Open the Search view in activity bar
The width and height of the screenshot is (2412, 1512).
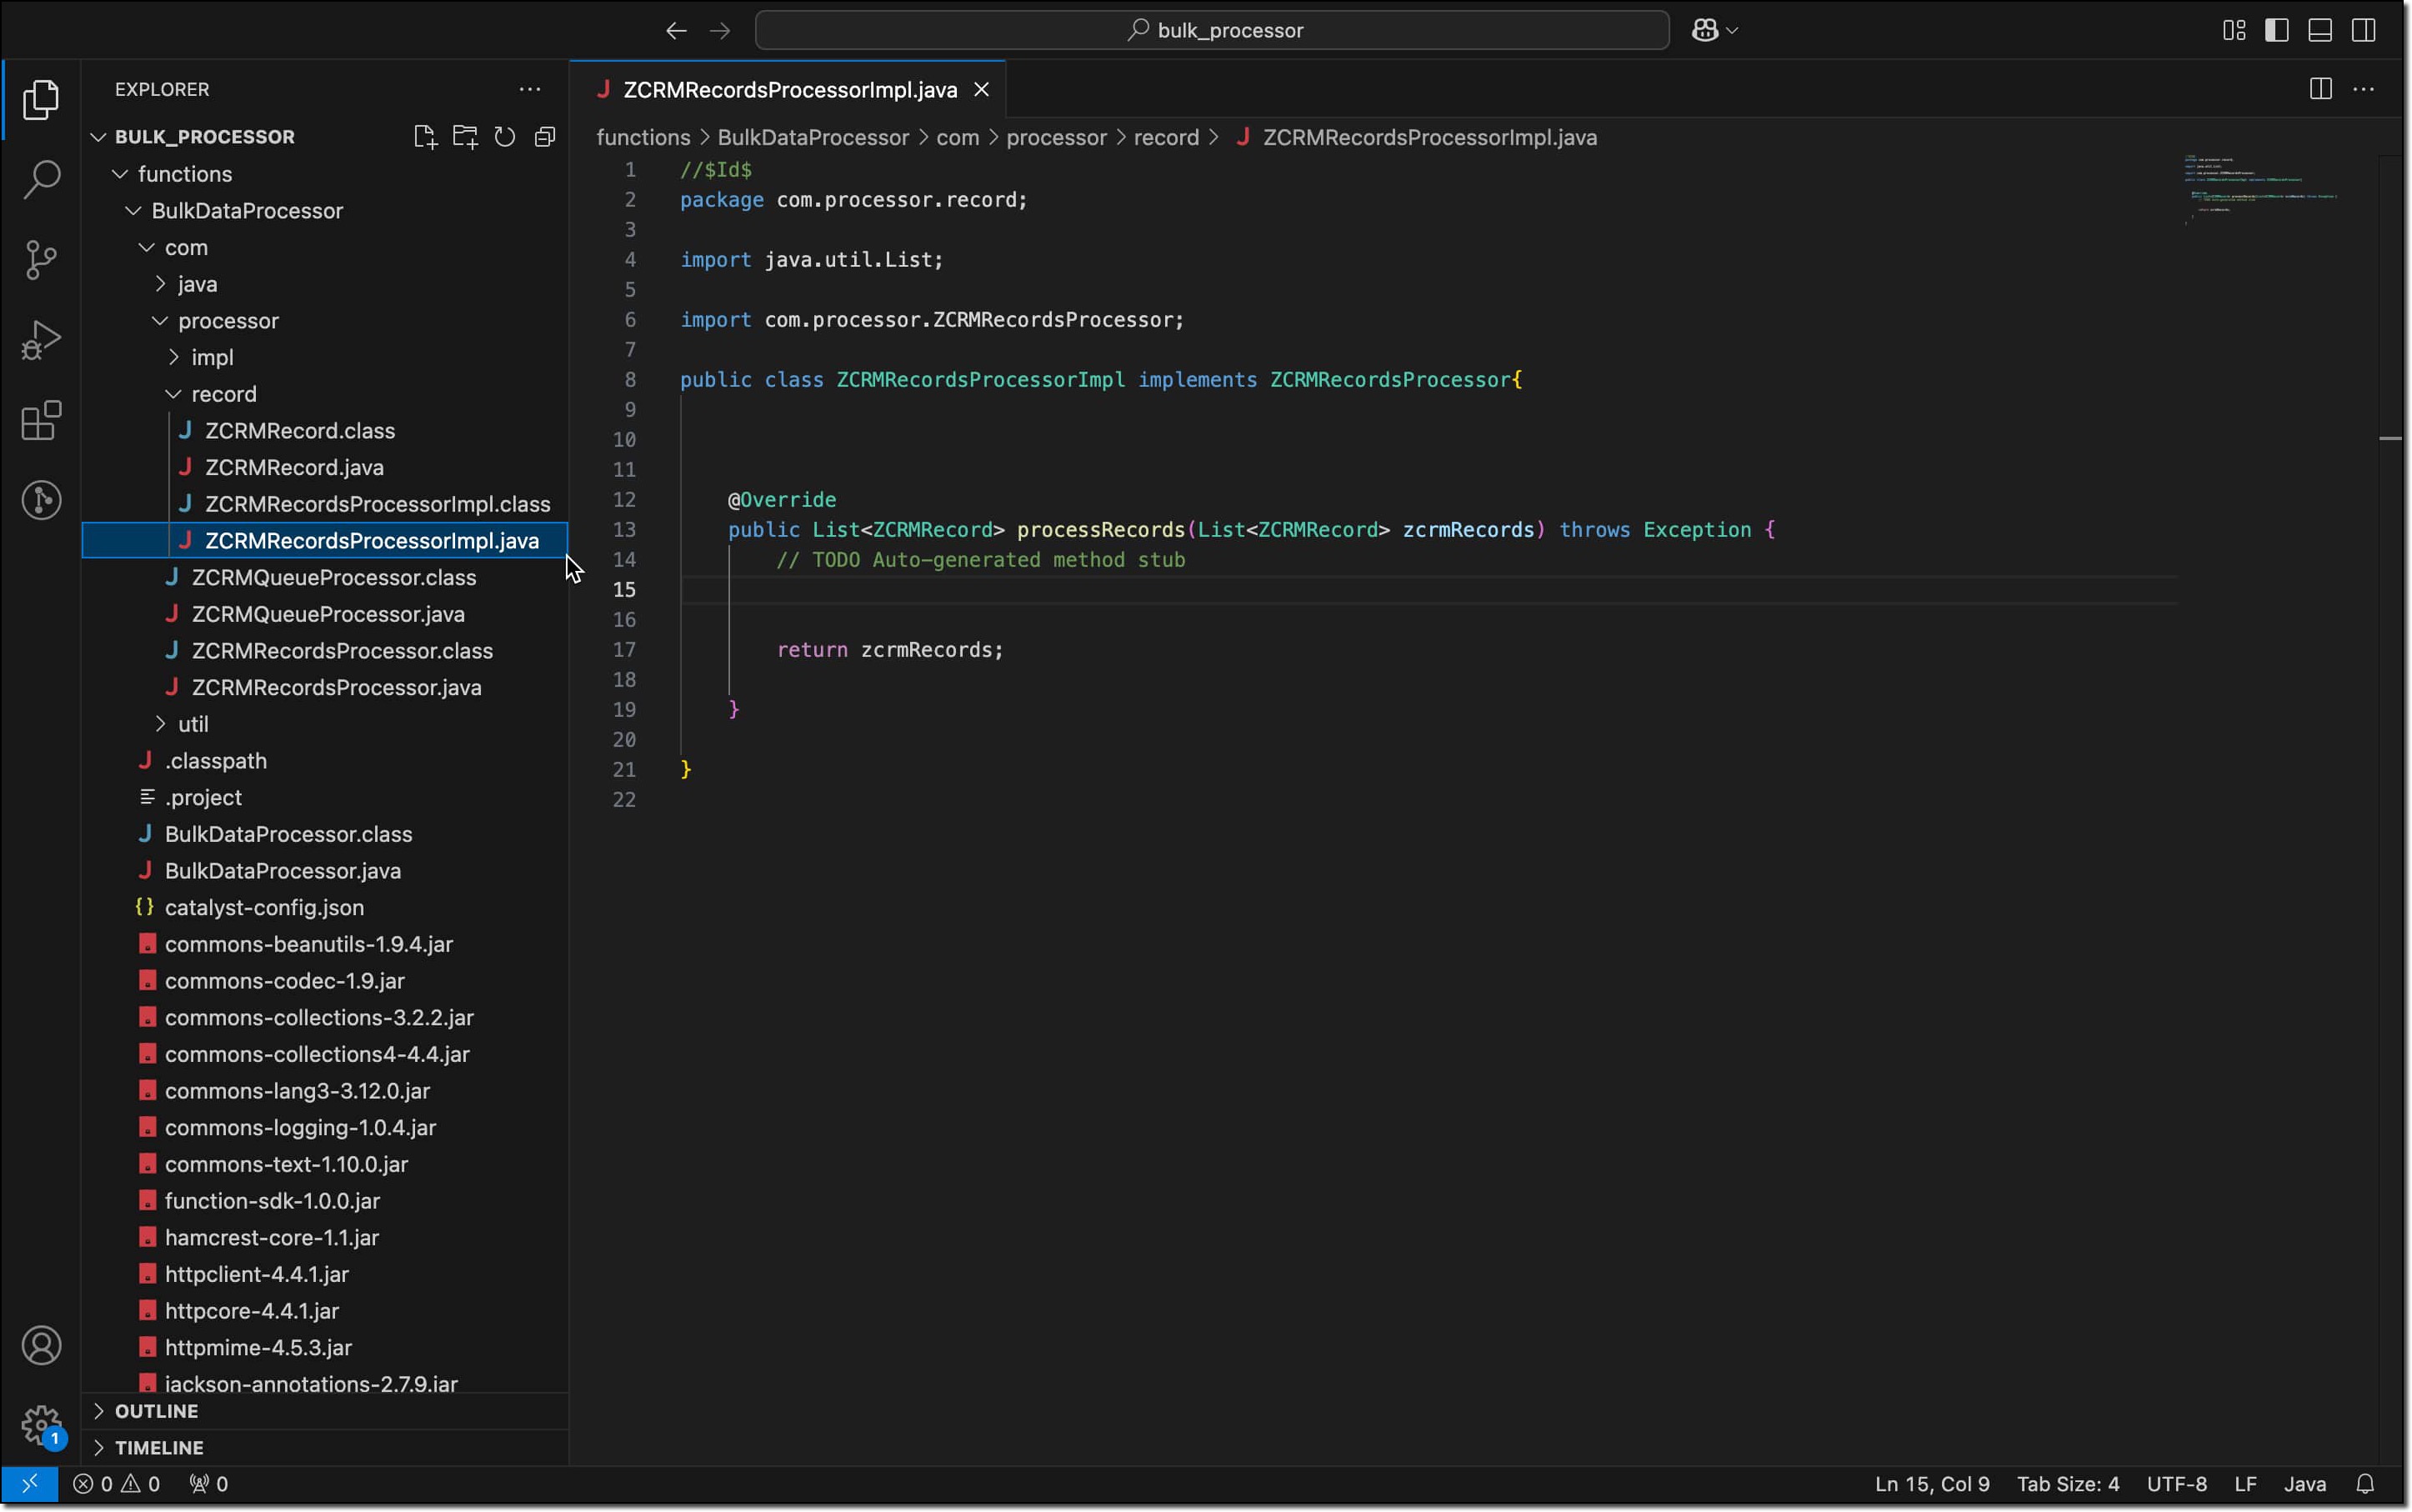click(x=41, y=180)
